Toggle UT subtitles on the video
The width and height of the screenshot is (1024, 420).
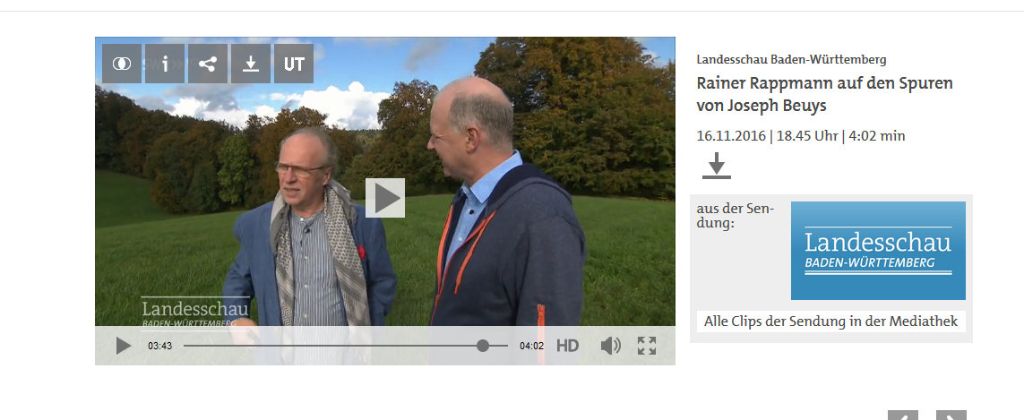294,63
